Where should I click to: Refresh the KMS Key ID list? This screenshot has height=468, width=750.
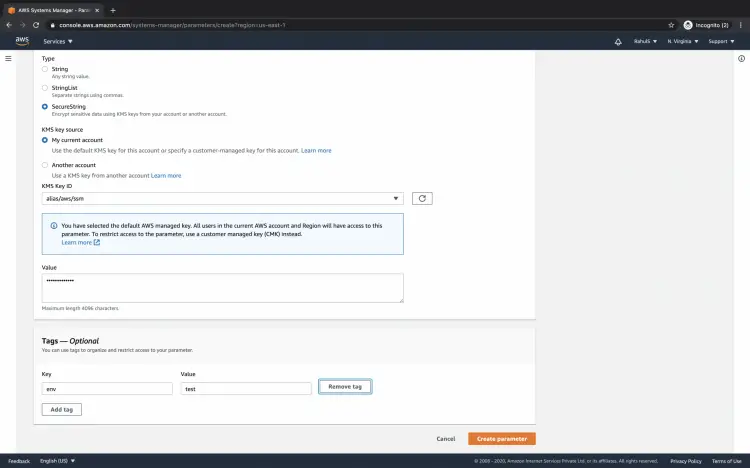pos(422,198)
